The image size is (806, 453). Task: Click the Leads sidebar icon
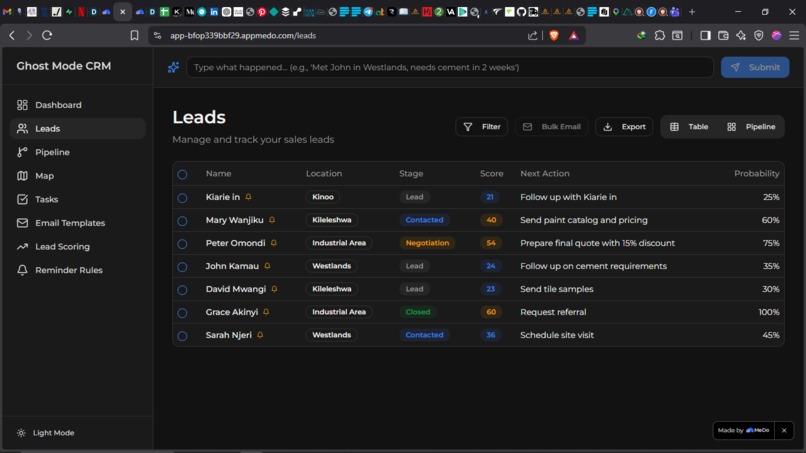point(22,129)
